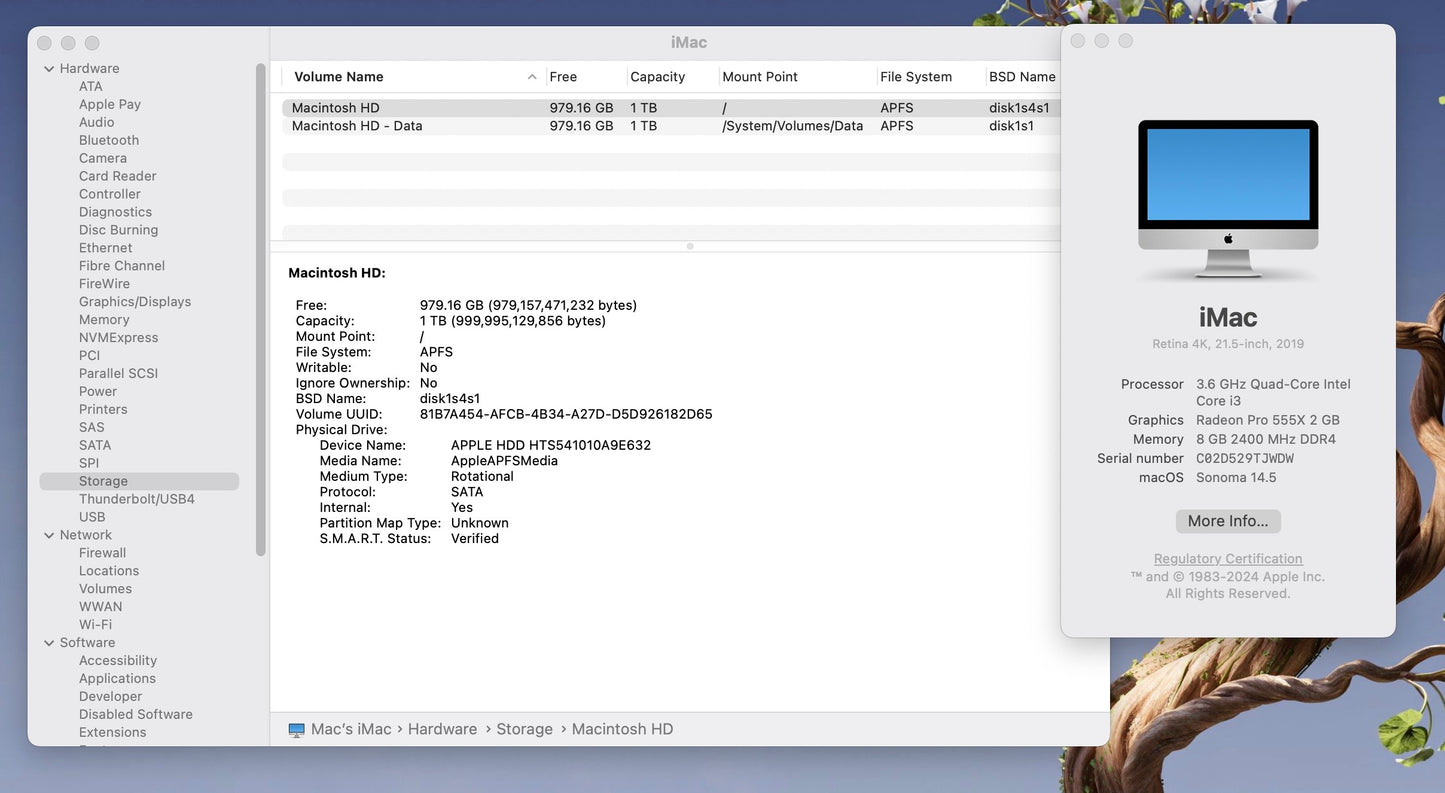Collapse the Network section disclosure triangle

49,536
